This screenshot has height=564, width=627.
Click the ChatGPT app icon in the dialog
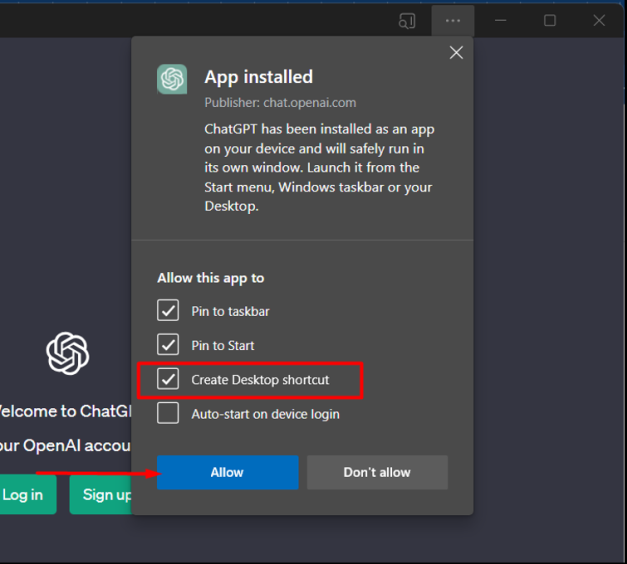point(172,79)
